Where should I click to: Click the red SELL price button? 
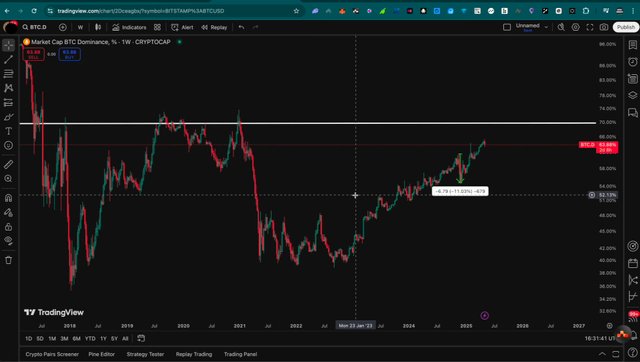tap(34, 54)
